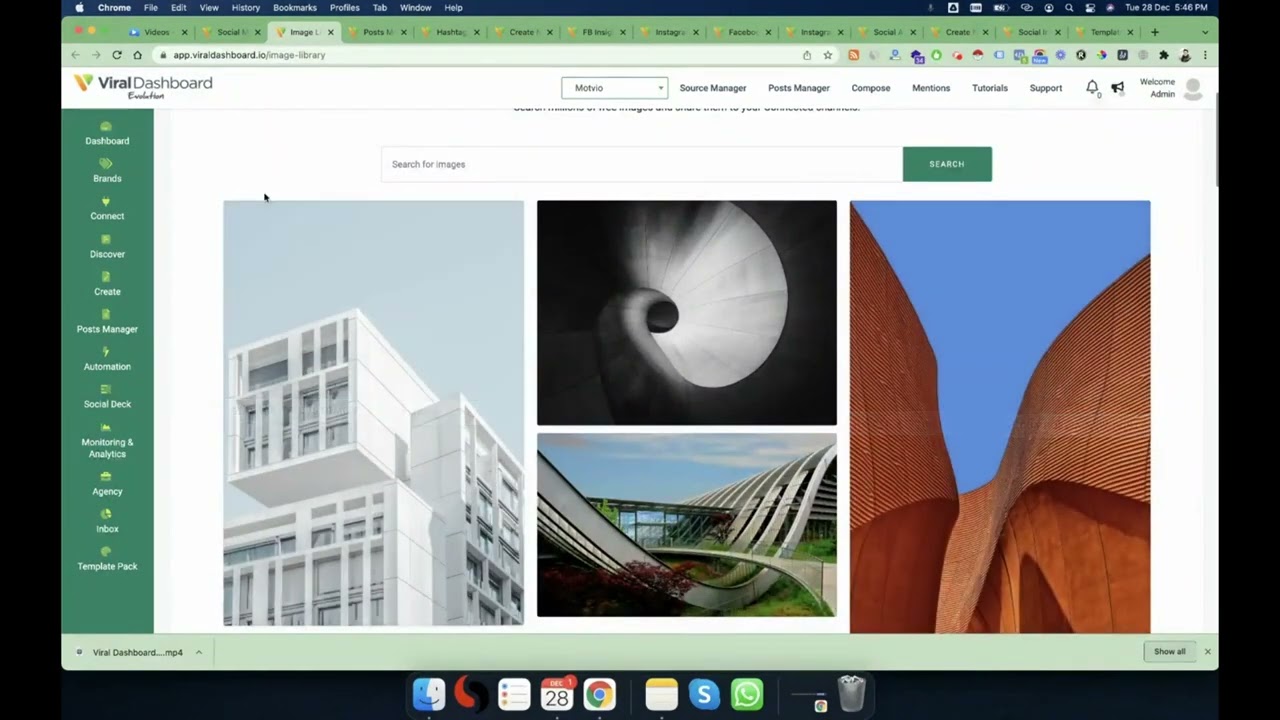Open Trash from the Dock
The height and width of the screenshot is (720, 1280).
coord(851,694)
